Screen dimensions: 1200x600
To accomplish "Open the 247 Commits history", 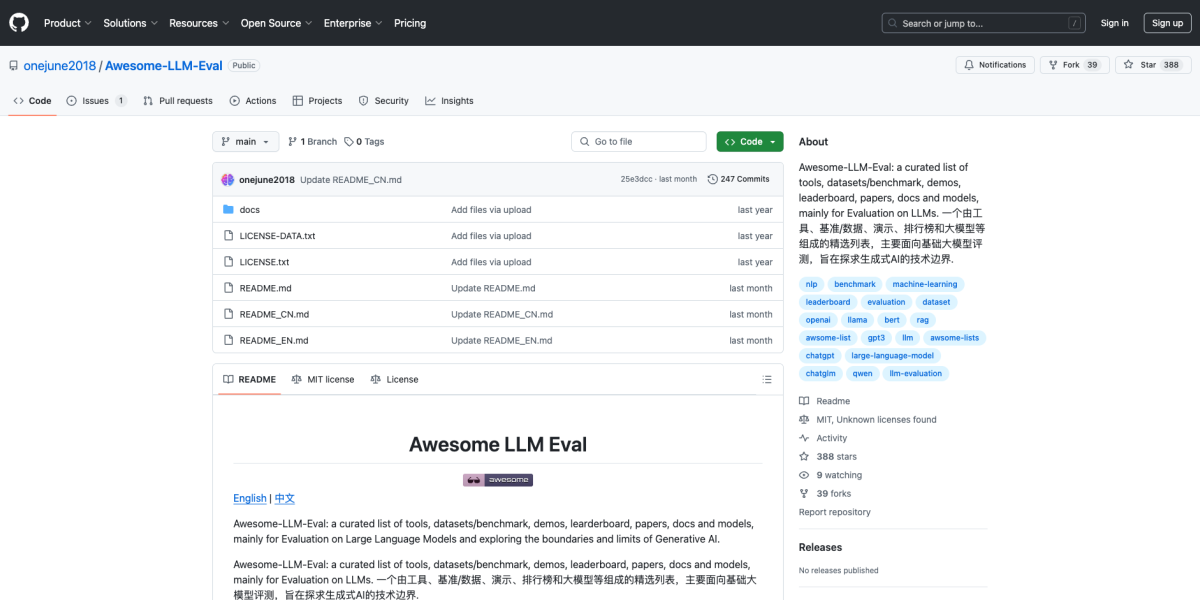I will pyautogui.click(x=738, y=179).
